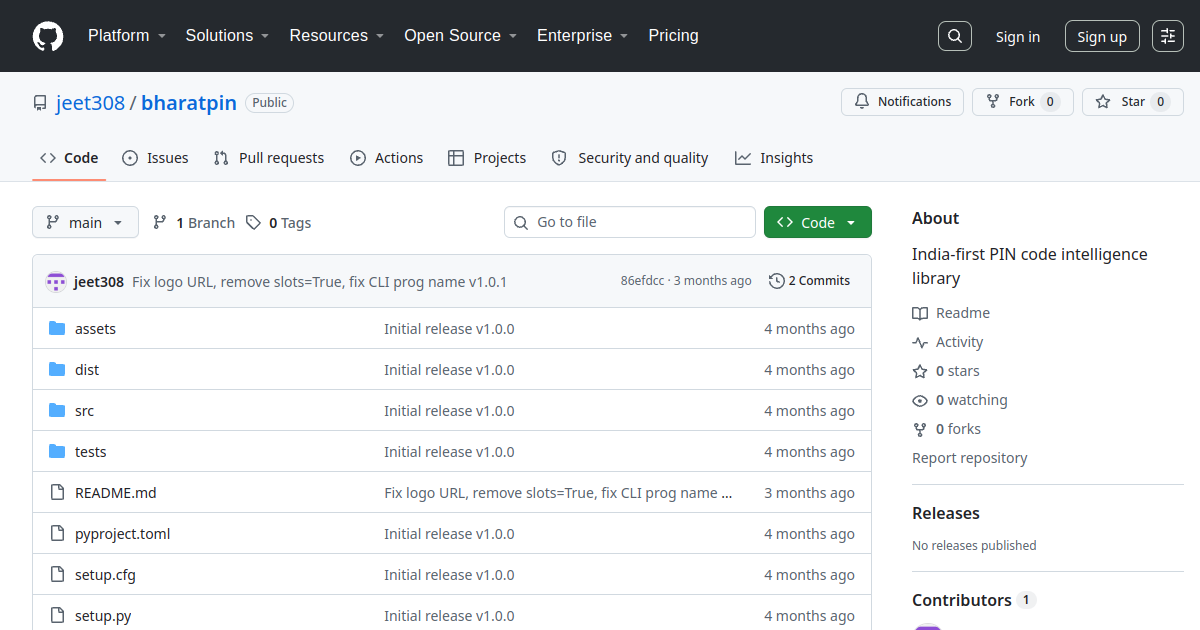Click the Notifications button

(903, 102)
